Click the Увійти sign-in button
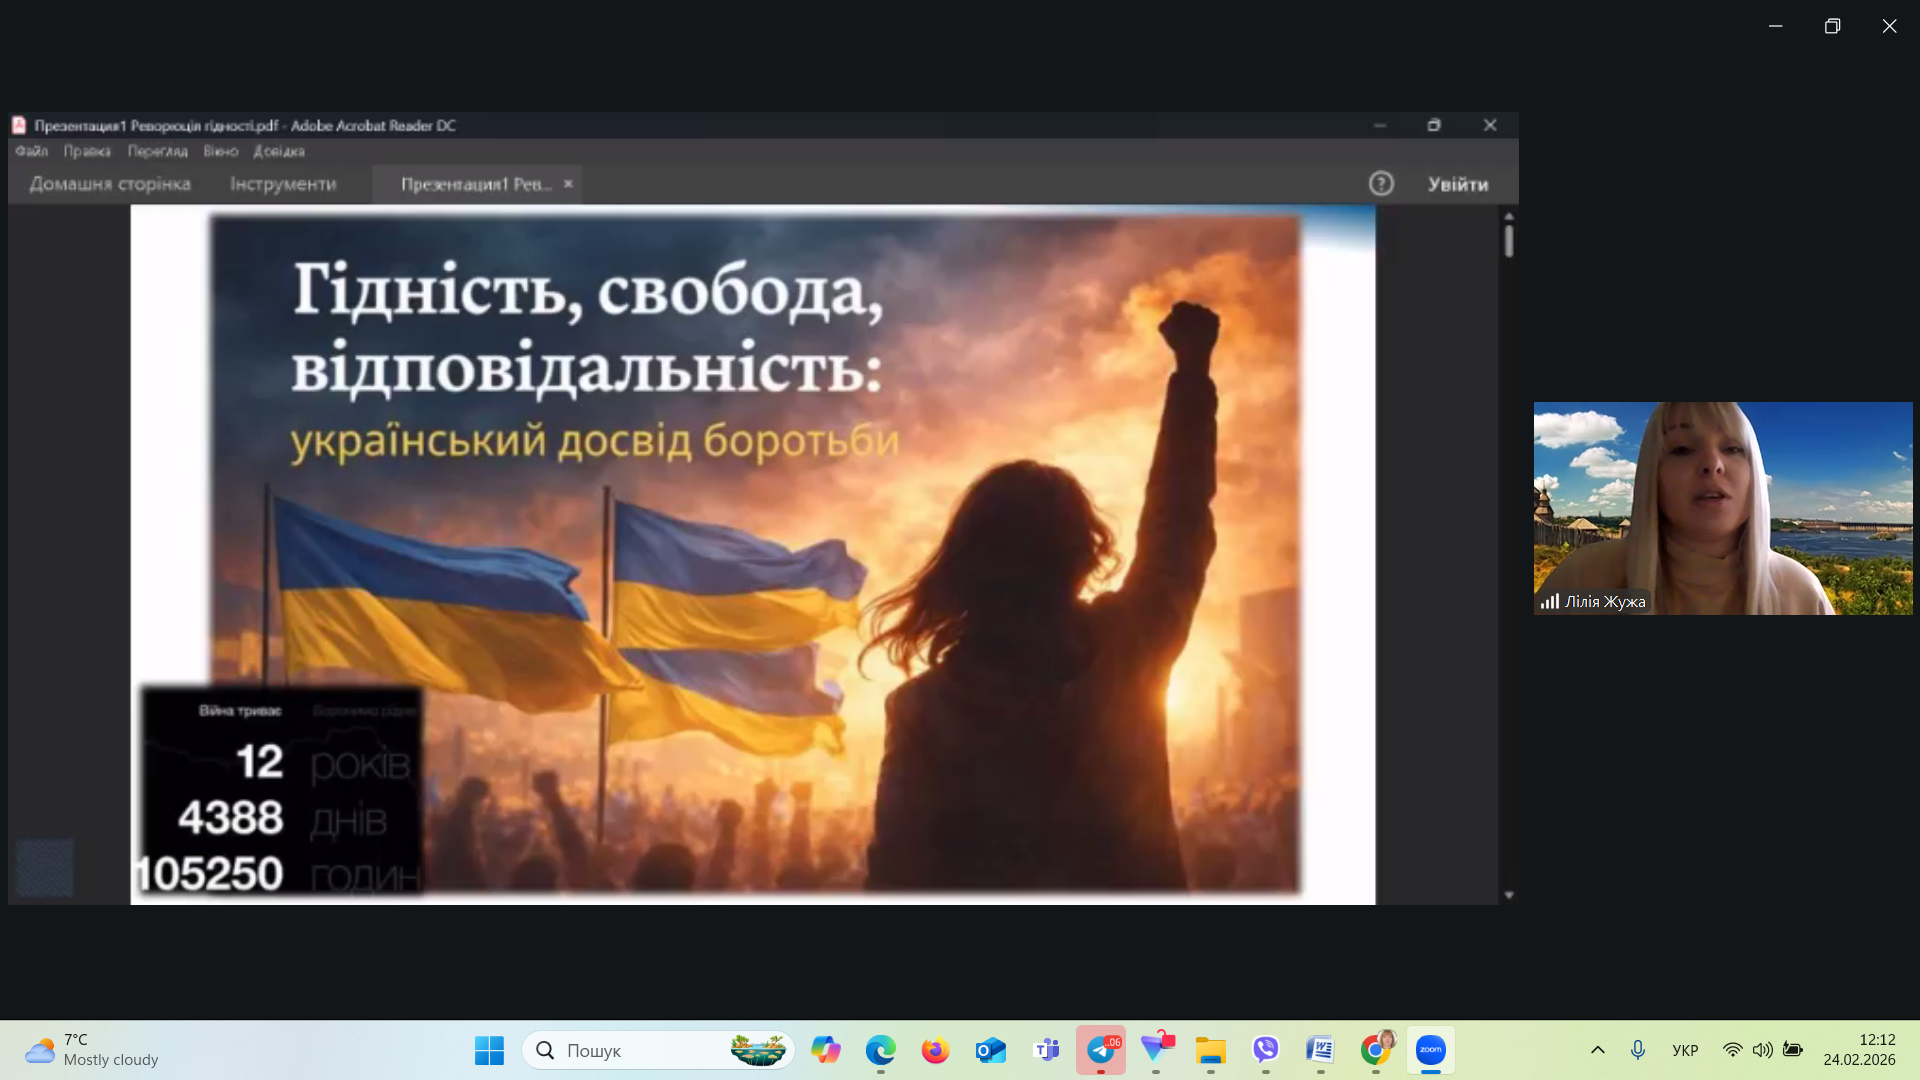Screen dimensions: 1920x1080 click(x=1457, y=184)
